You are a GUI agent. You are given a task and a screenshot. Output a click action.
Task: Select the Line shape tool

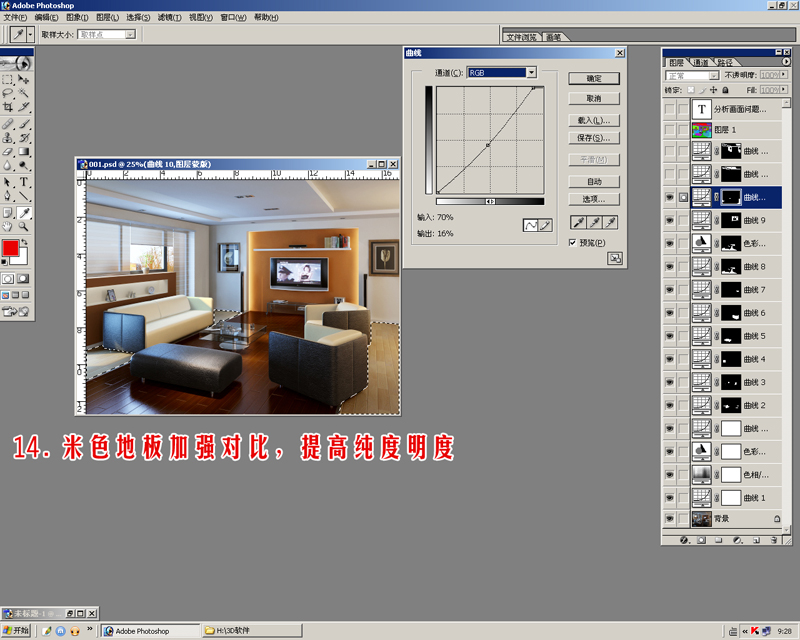(x=23, y=196)
